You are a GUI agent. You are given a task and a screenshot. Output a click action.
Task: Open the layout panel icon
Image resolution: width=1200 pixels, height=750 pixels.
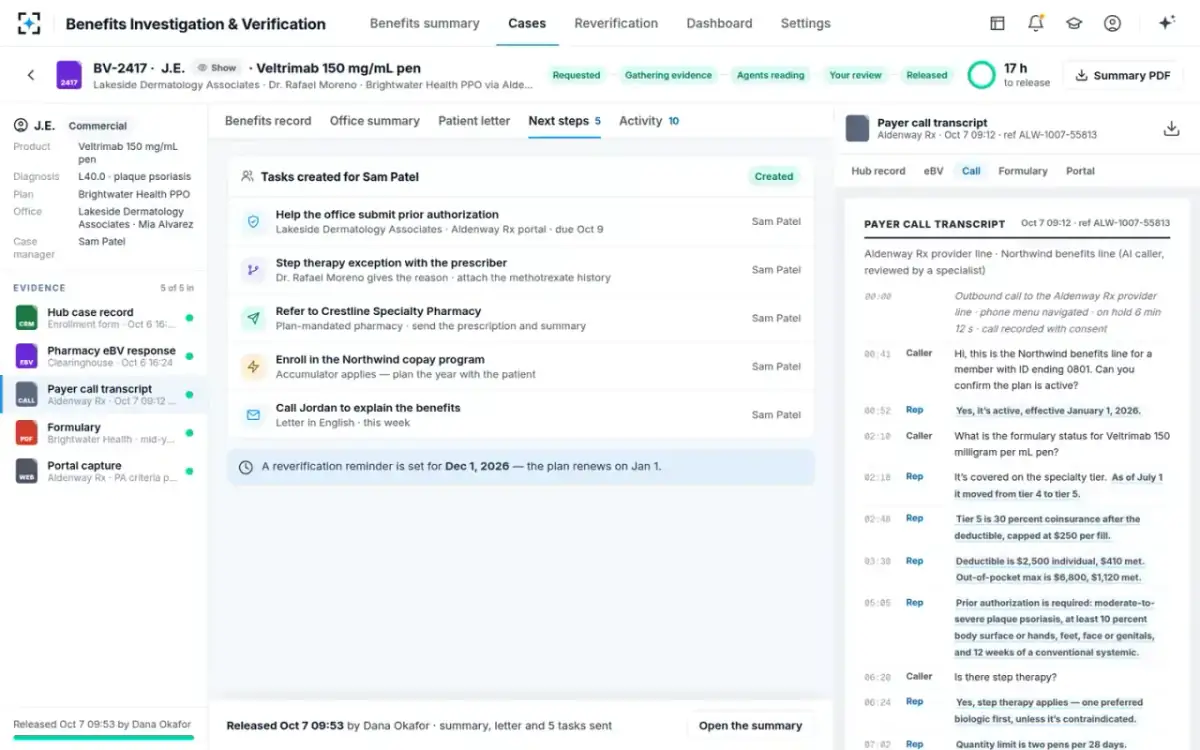pyautogui.click(x=997, y=23)
